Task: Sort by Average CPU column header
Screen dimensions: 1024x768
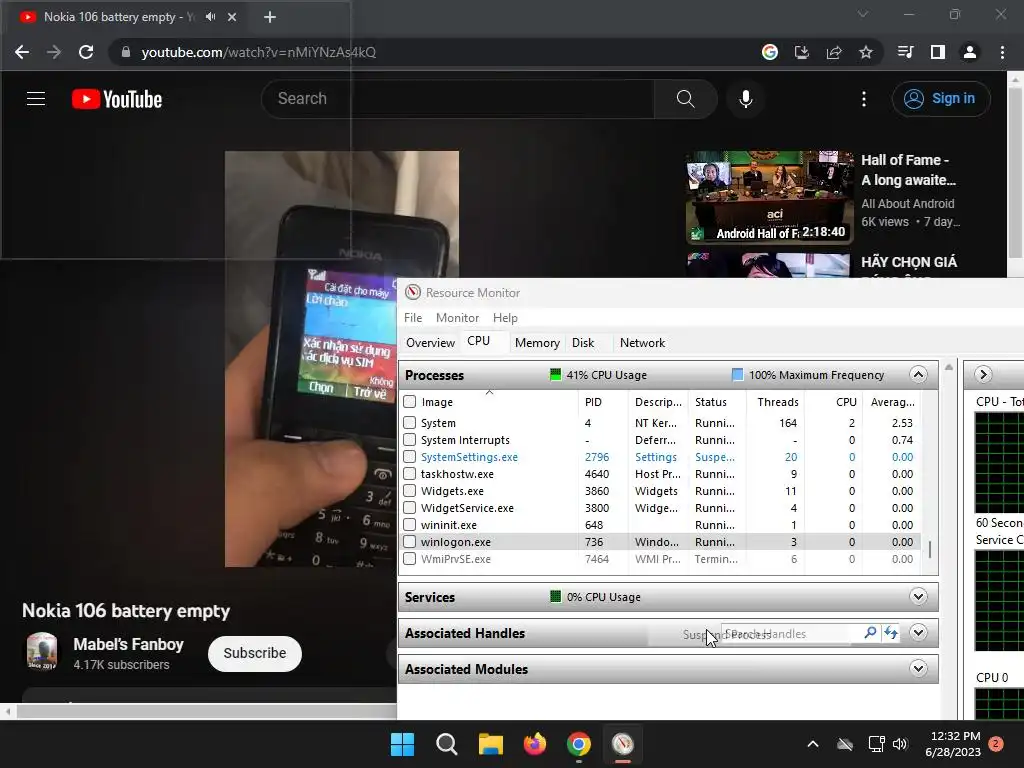Action: [x=893, y=402]
